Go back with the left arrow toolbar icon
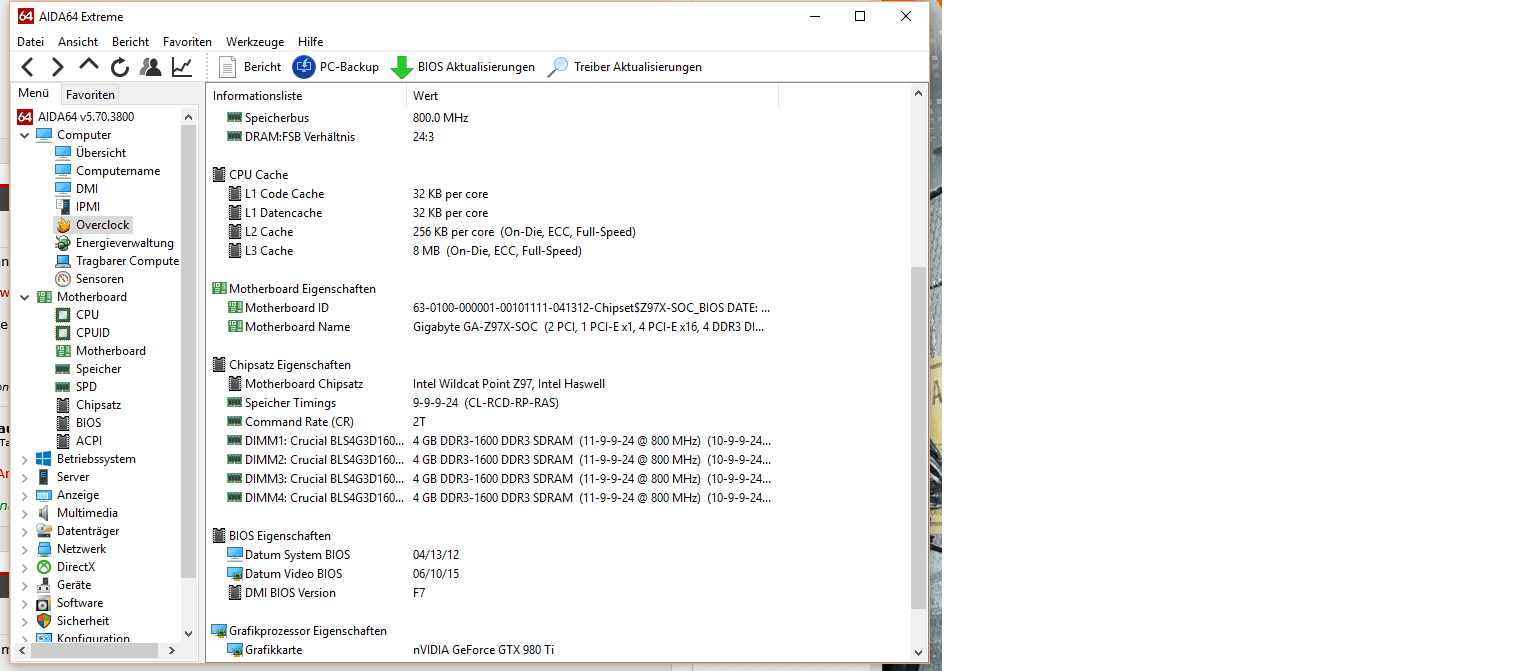 click(x=28, y=67)
